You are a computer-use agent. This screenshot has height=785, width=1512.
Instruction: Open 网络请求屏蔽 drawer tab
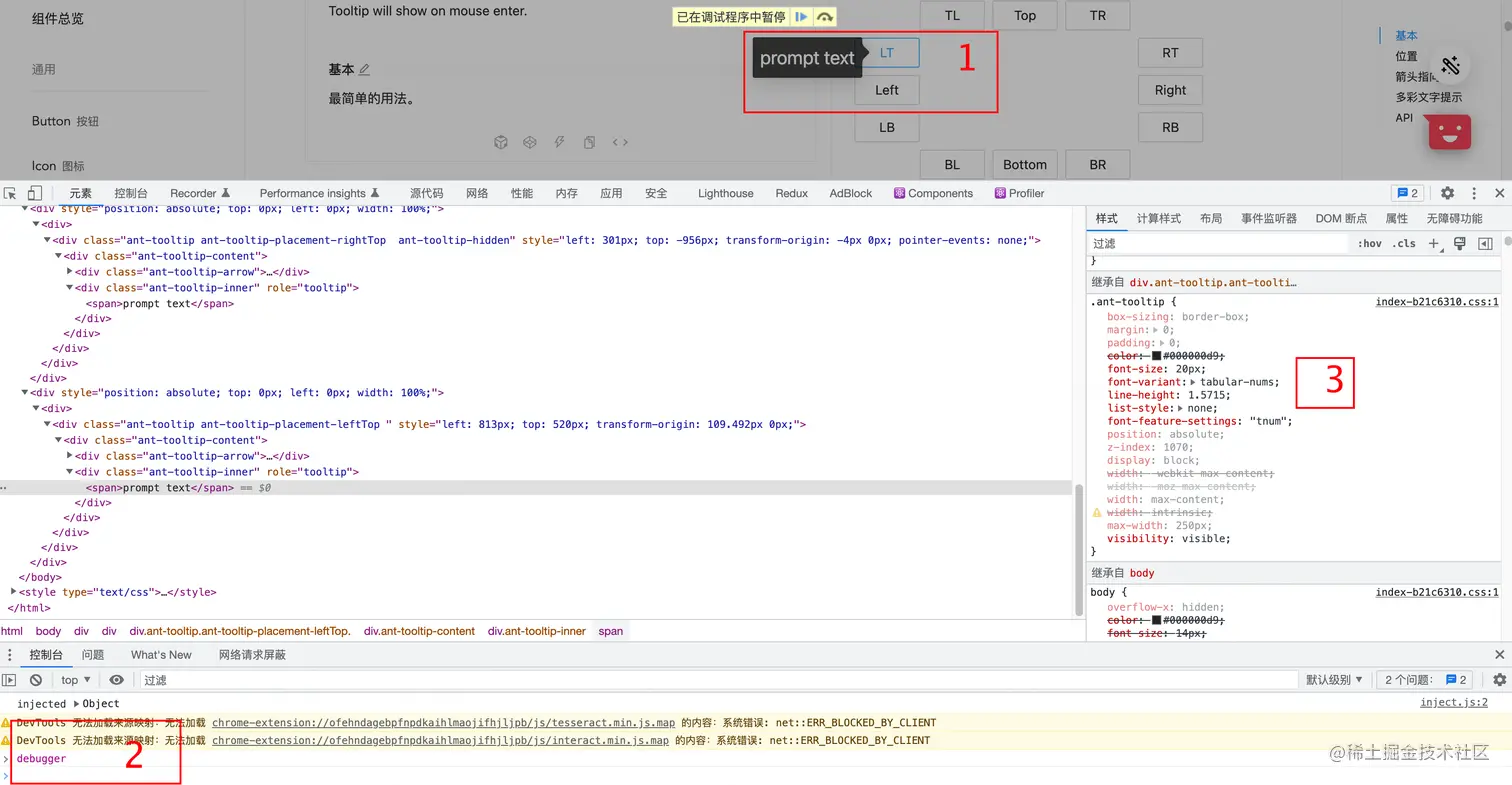(x=252, y=655)
